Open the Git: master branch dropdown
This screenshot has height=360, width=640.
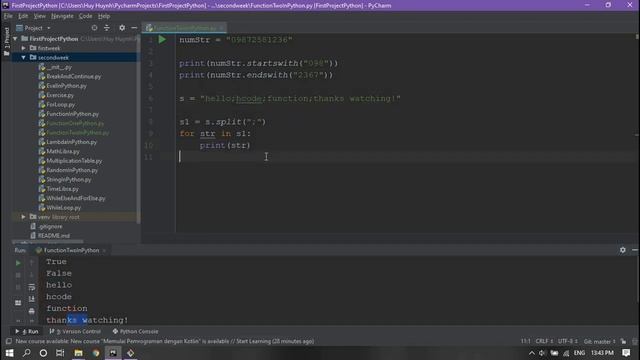click(600, 341)
